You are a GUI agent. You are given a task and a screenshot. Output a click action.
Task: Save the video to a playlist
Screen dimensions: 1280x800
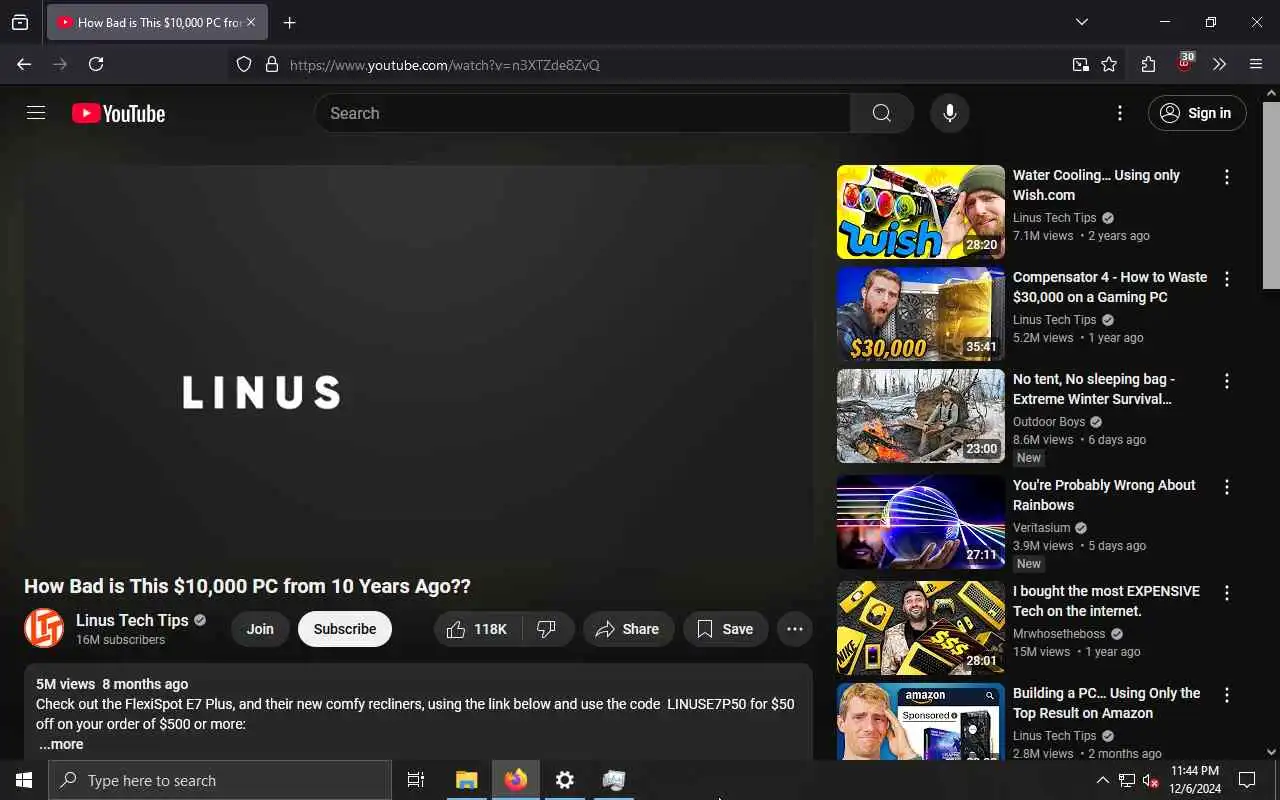[x=725, y=629]
